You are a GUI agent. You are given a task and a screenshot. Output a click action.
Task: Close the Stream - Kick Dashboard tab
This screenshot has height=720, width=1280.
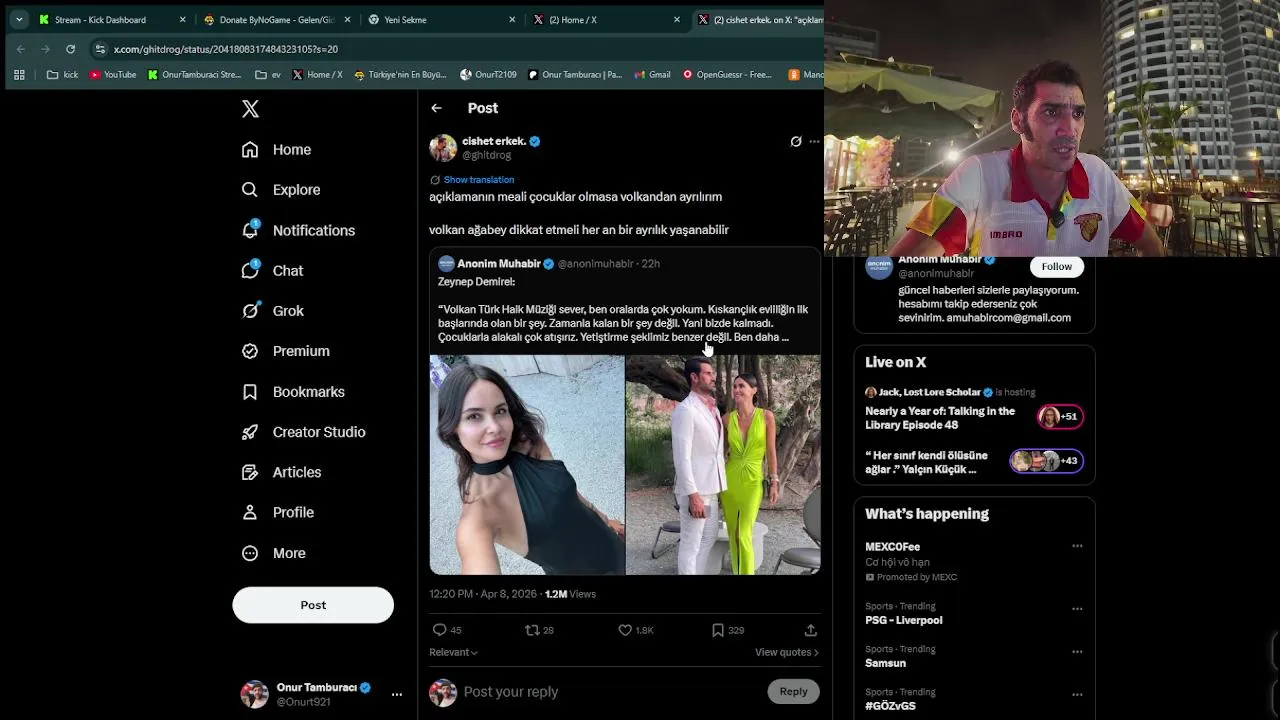(x=182, y=19)
